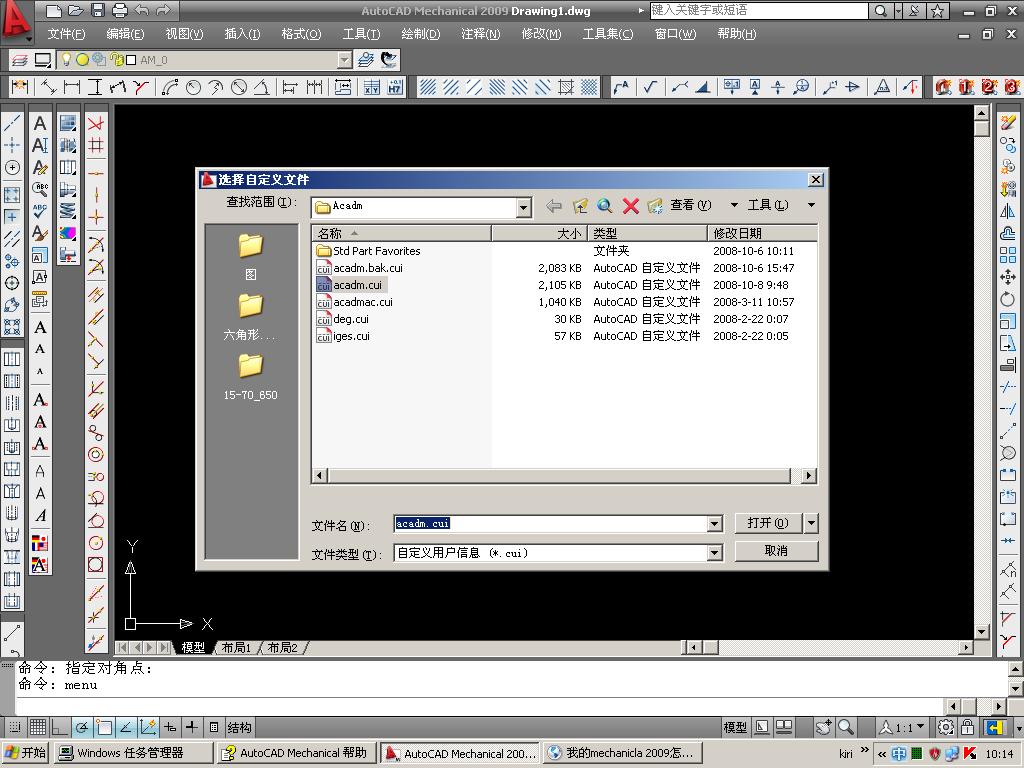
Task: Click the delete red X icon in dialog
Action: [630, 206]
